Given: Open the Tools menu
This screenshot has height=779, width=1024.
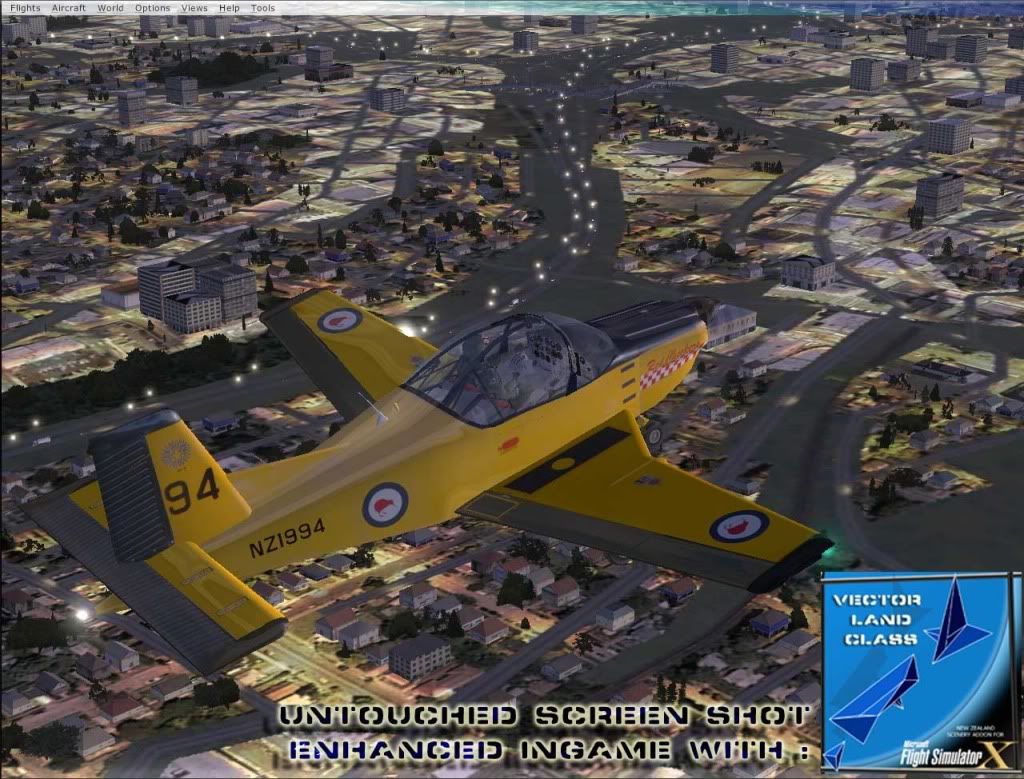Looking at the screenshot, I should [x=263, y=8].
